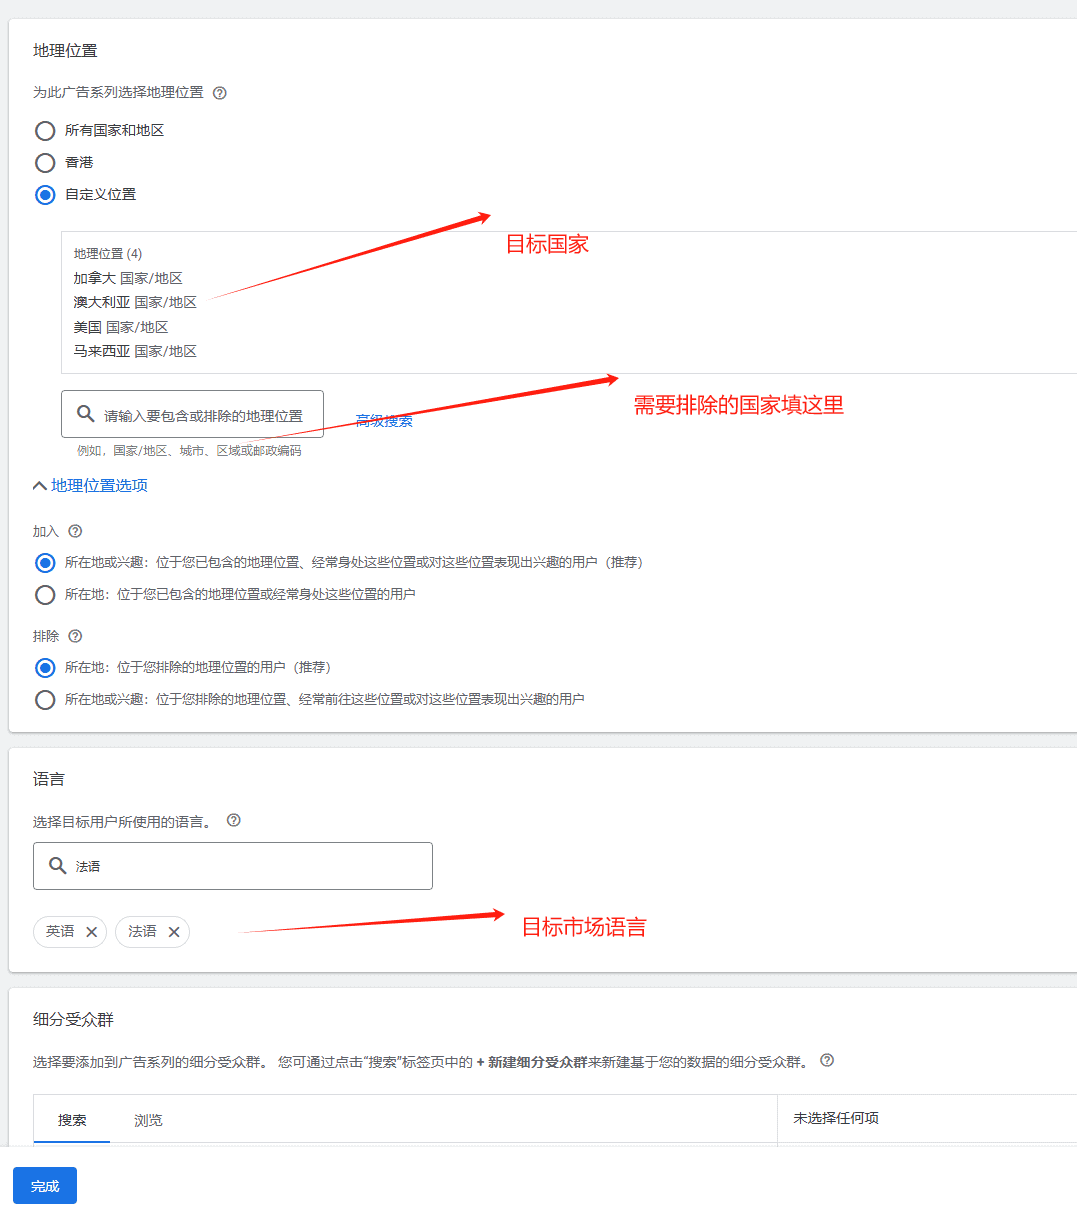Focus the language search field with 法语
Viewport: 1077px width, 1215px height.
tap(233, 866)
